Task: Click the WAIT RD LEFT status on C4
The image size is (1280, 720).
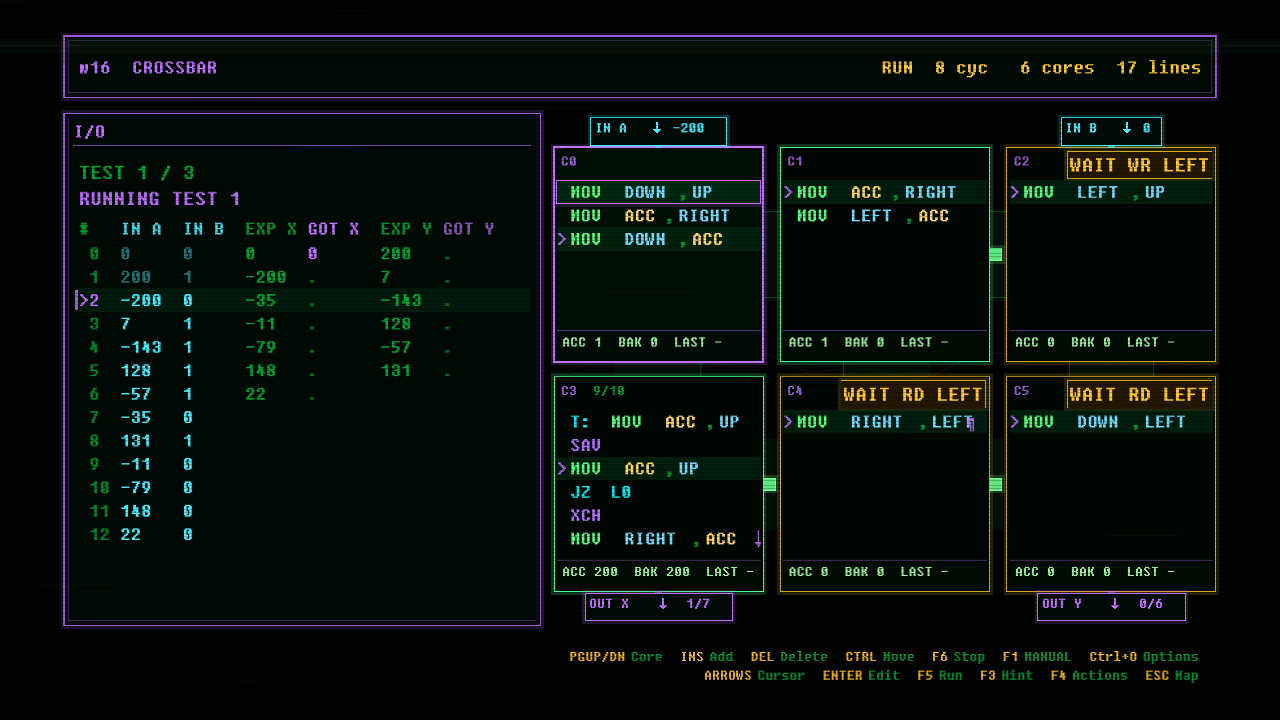Action: [x=912, y=395]
